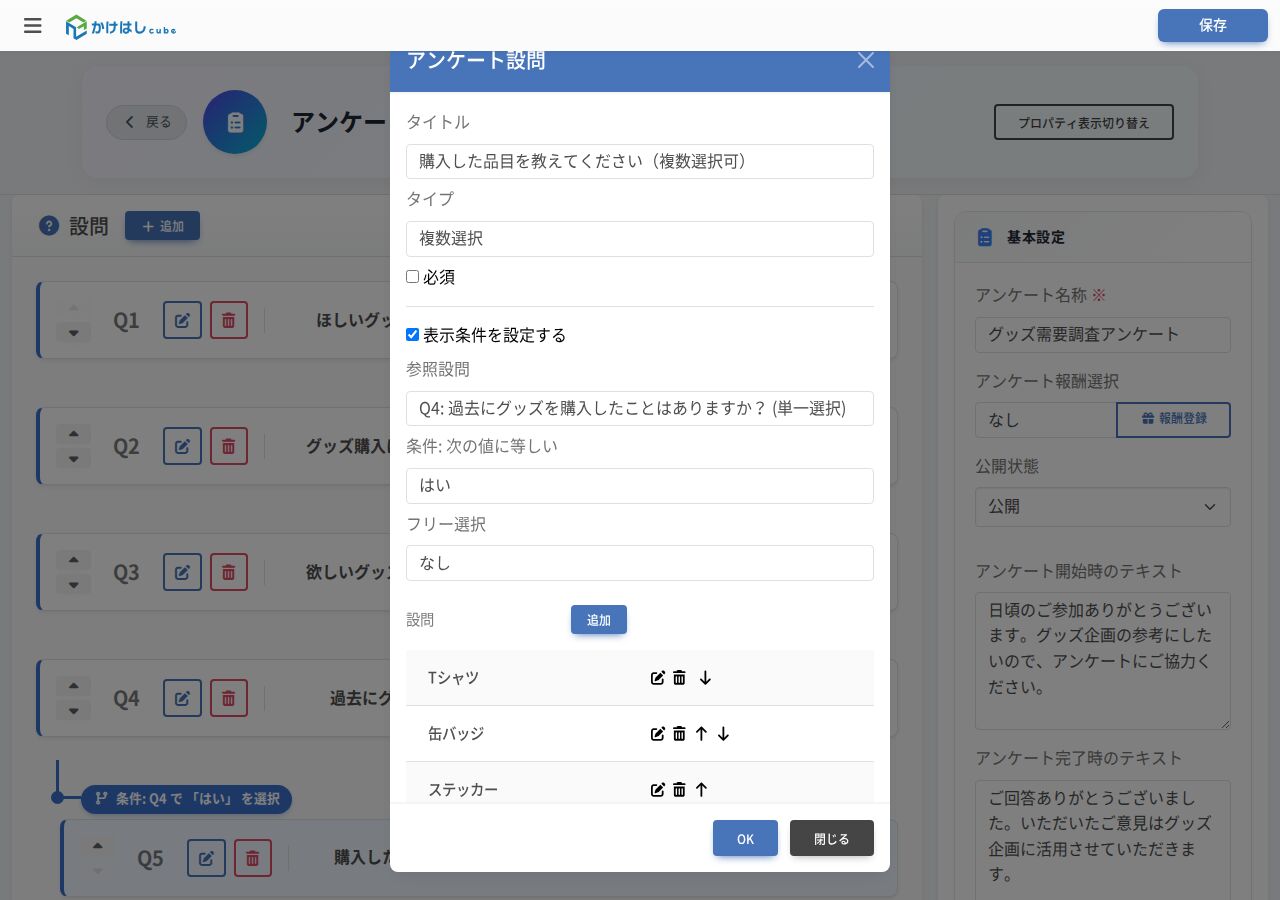Move Tシャツ option down
This screenshot has height=900, width=1280.
[x=705, y=678]
